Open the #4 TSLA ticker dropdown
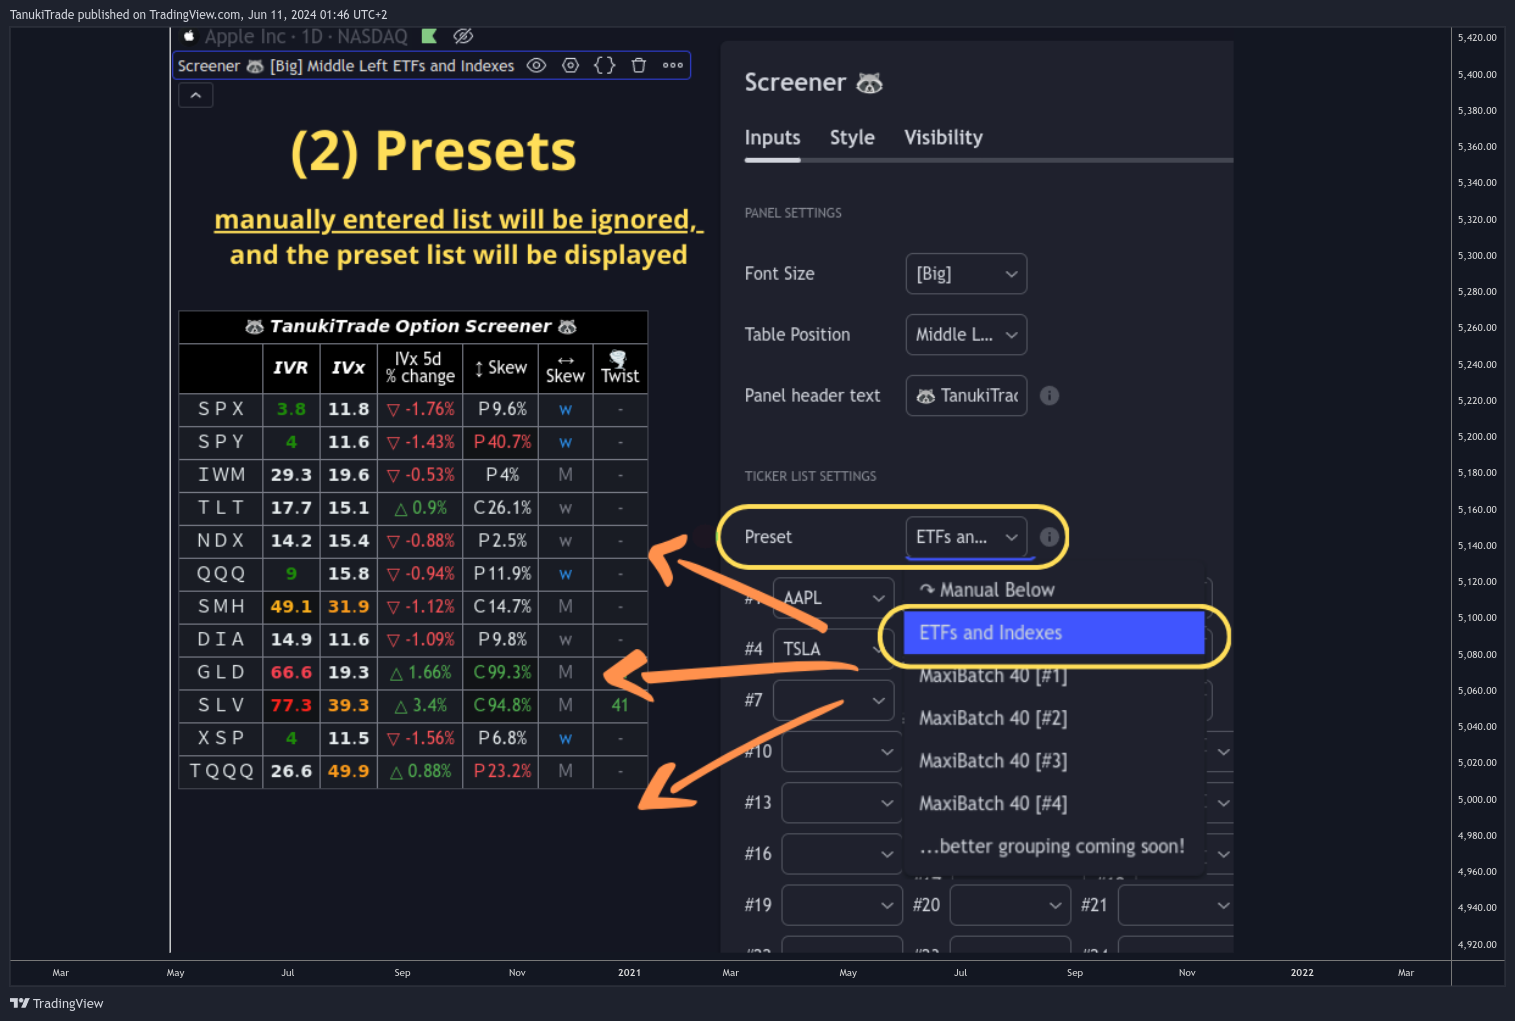The height and width of the screenshot is (1021, 1515). pyautogui.click(x=833, y=649)
